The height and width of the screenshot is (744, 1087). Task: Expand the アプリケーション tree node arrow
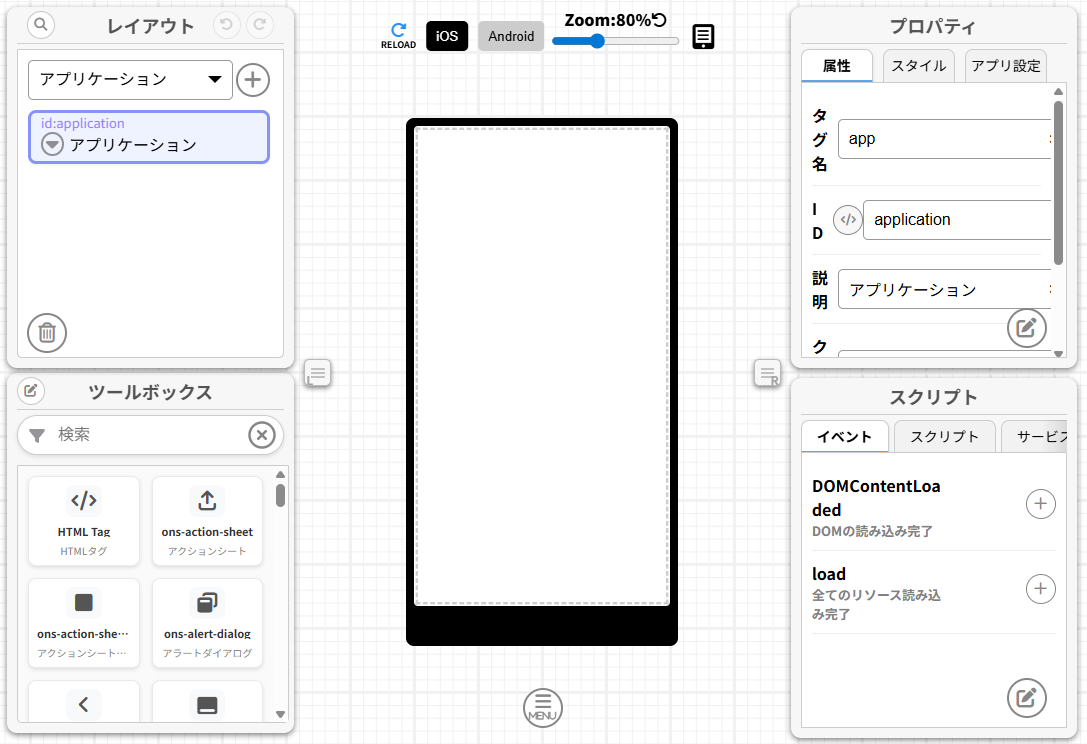click(x=53, y=145)
